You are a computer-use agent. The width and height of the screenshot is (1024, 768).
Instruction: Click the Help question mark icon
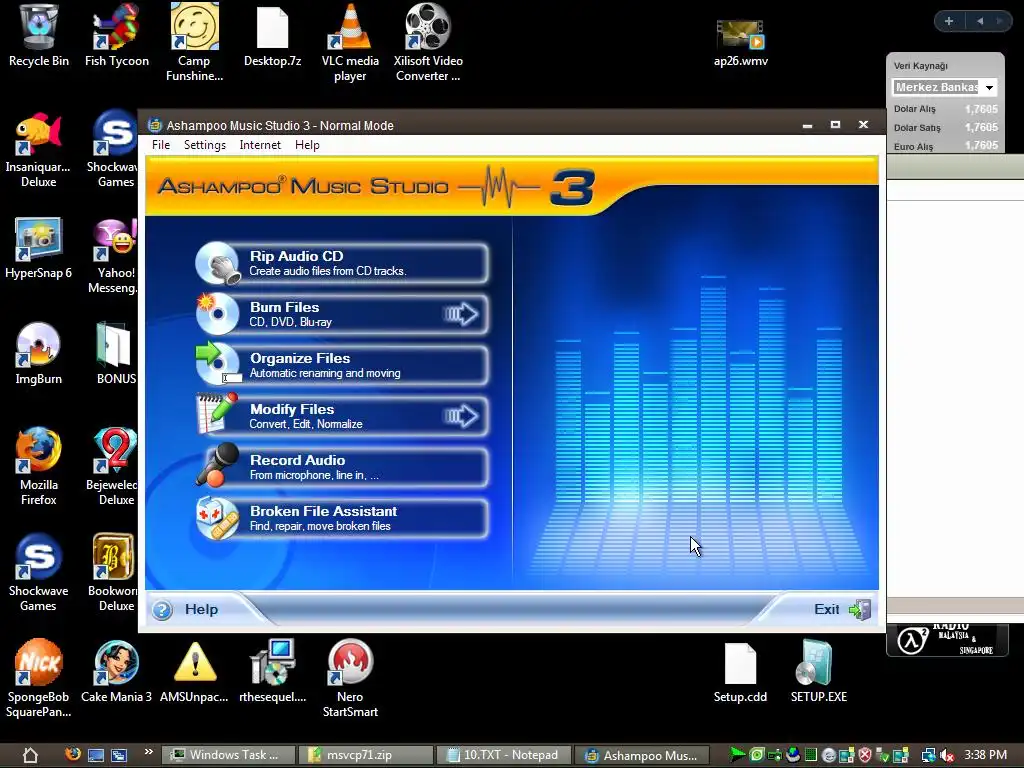[162, 610]
